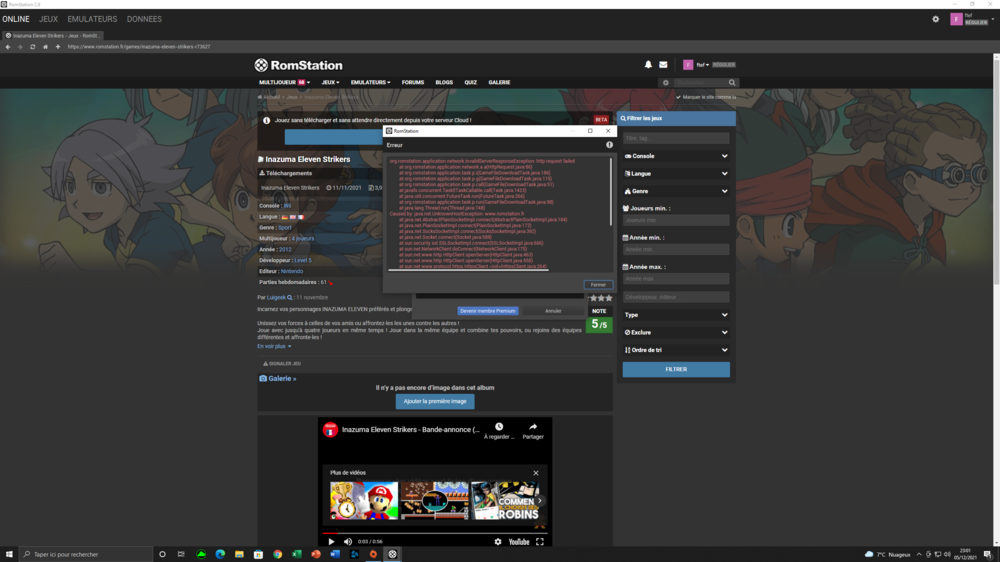Open user account dropdown in site header
The image size is (1000, 562).
tap(702, 64)
